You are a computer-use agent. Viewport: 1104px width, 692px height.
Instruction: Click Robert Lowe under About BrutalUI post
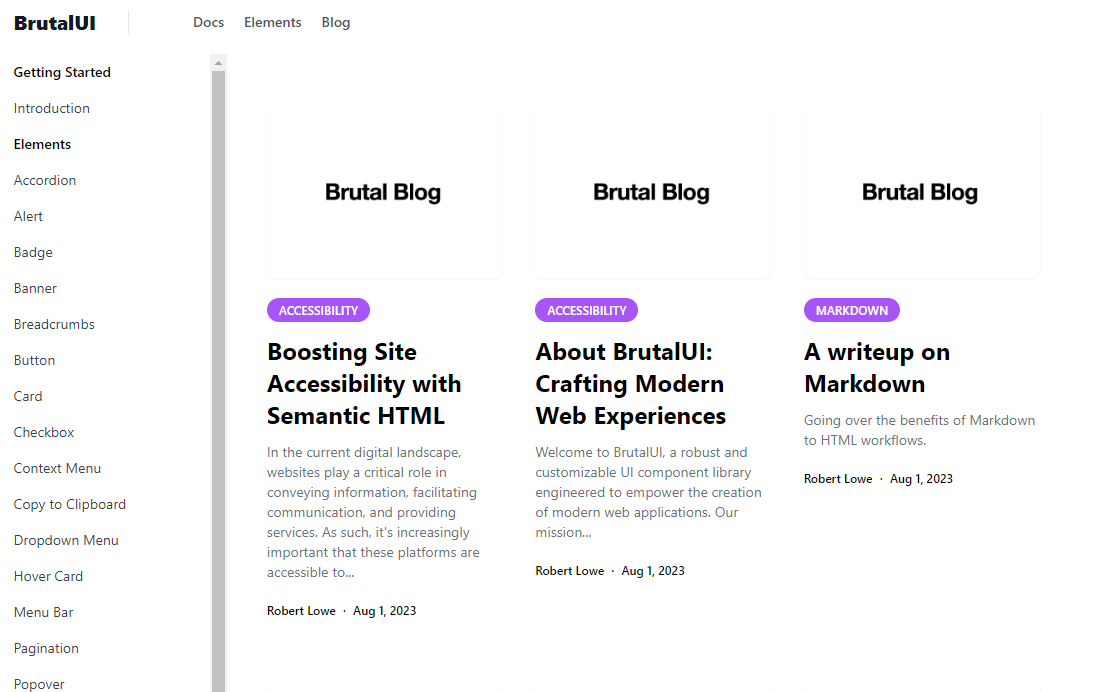[x=570, y=571]
